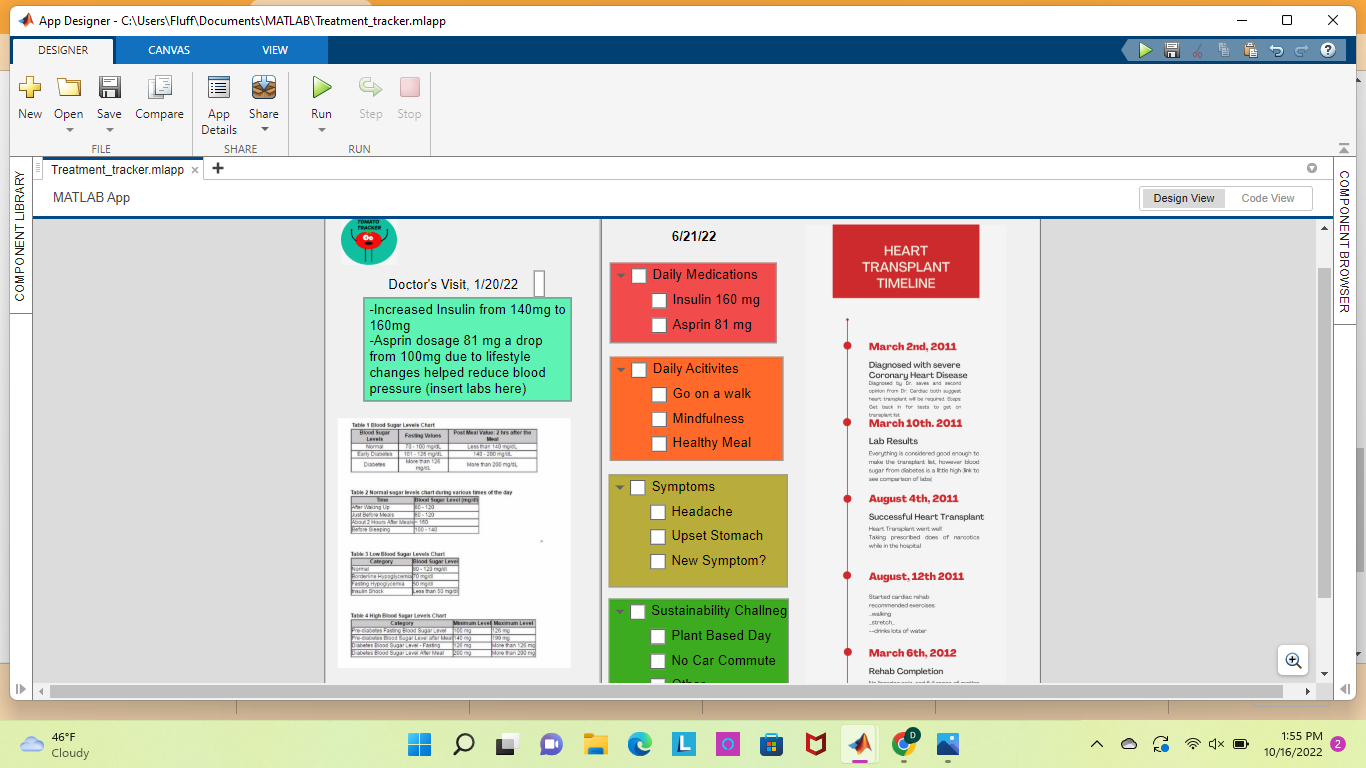Check Upset Stomach box
This screenshot has height=768, width=1366.
pos(658,536)
